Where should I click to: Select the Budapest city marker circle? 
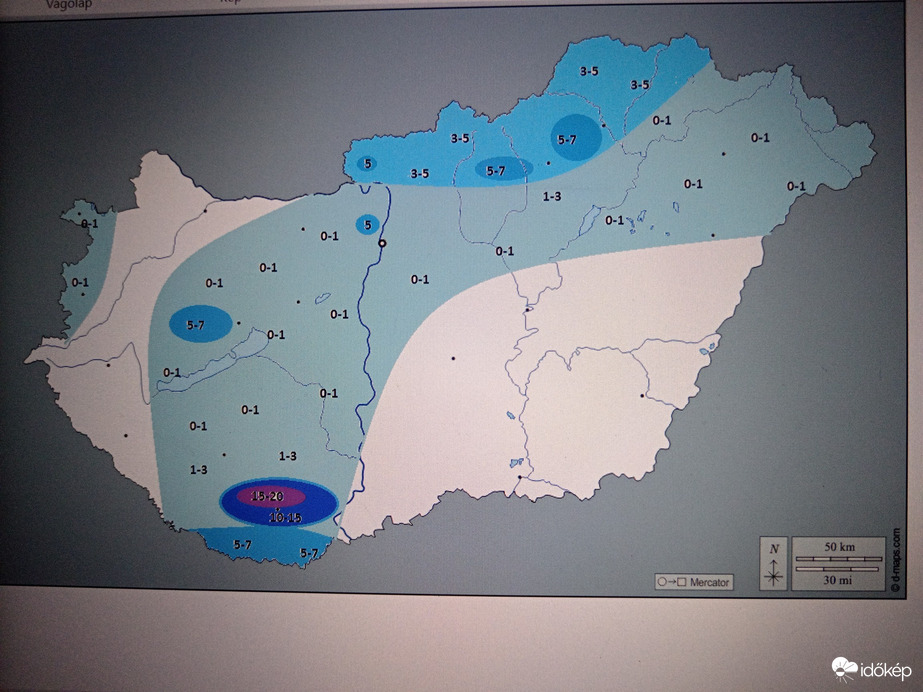click(x=381, y=243)
